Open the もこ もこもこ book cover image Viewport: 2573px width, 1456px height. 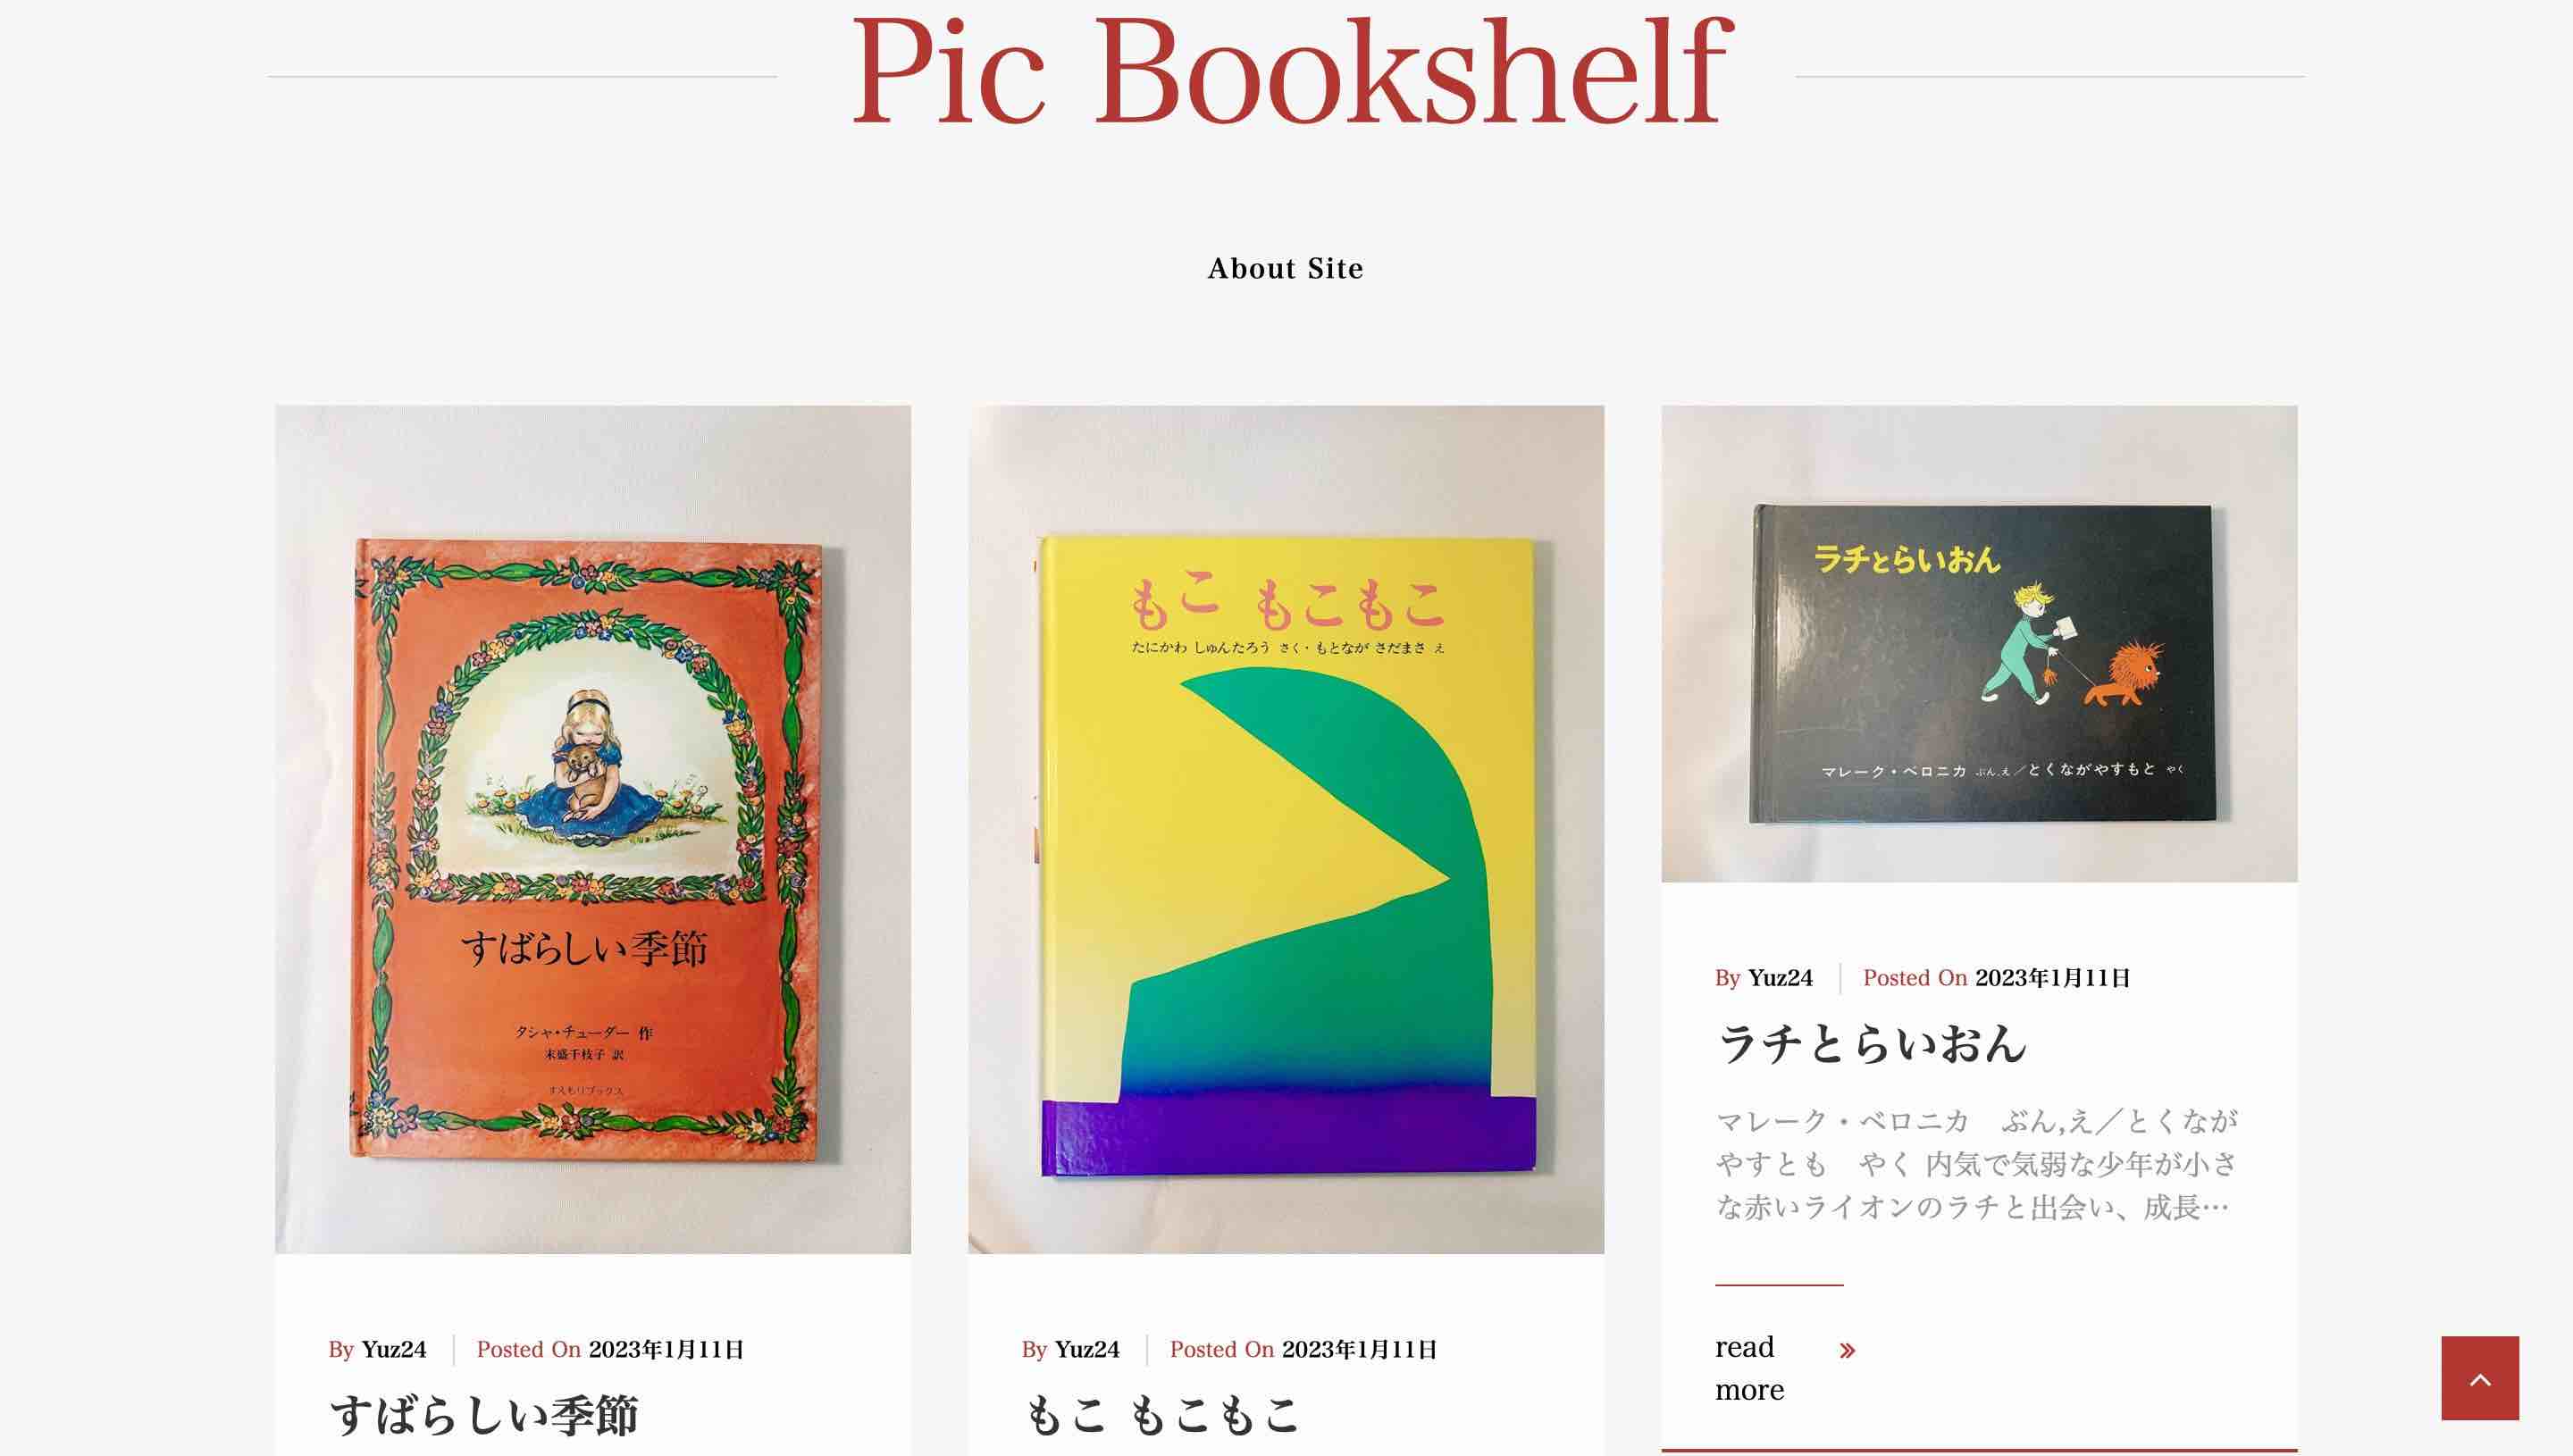pos(1285,829)
